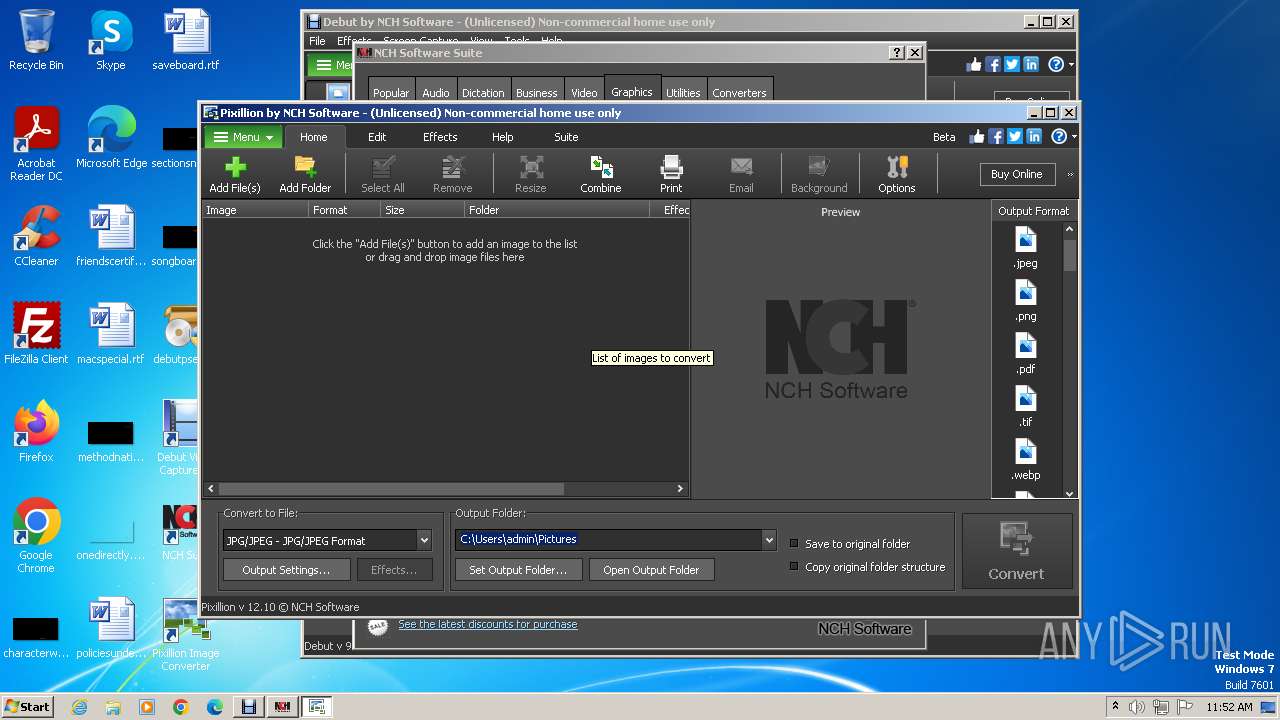The image size is (1280, 720).
Task: Click the Output Folder path field
Action: 608,540
